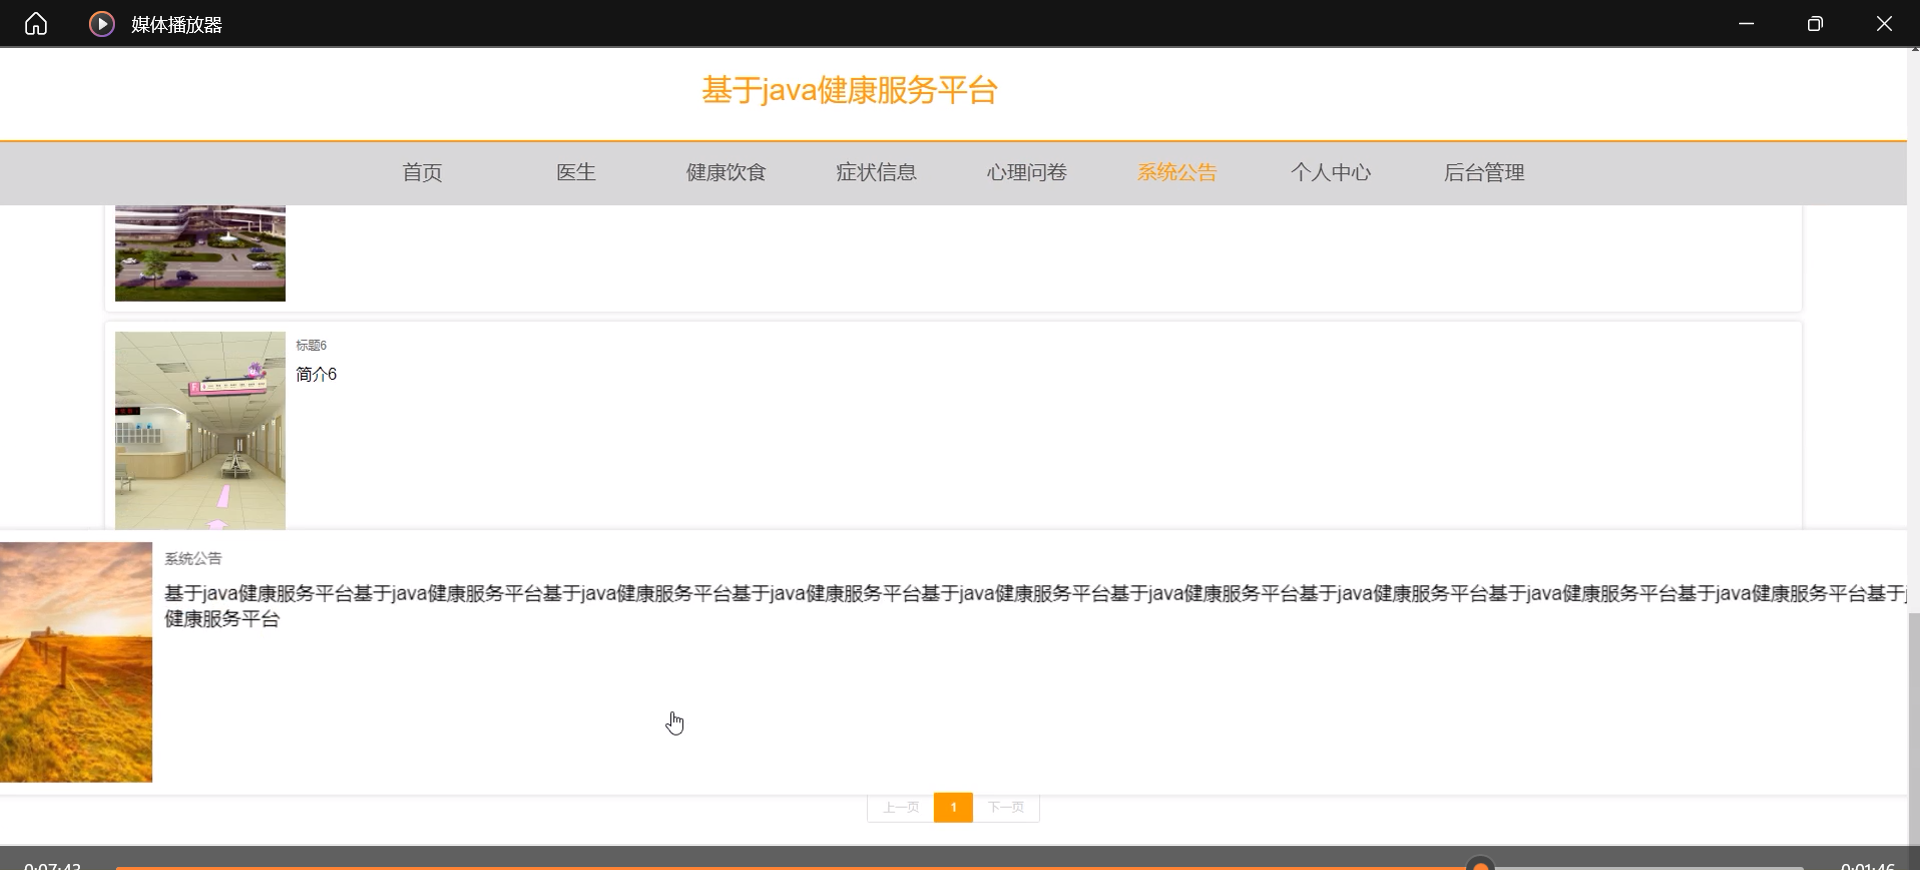Viewport: 1920px width, 870px height.
Task: Click the video progress slider handle
Action: tap(1480, 864)
